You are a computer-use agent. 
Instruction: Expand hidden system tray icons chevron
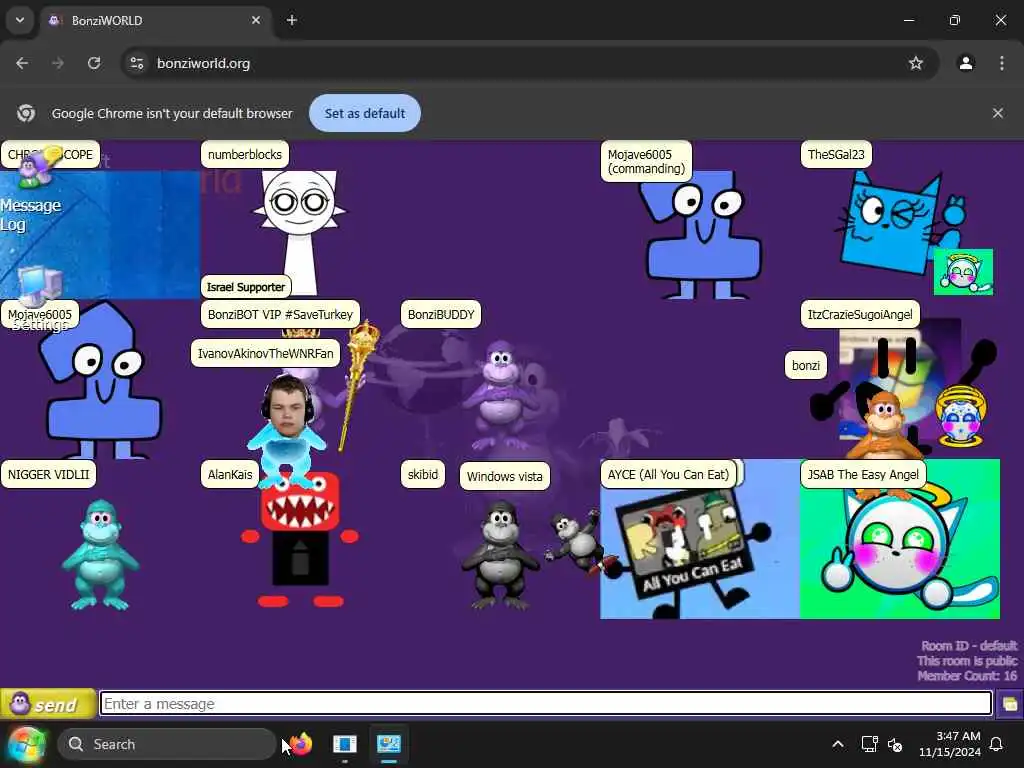coord(838,744)
